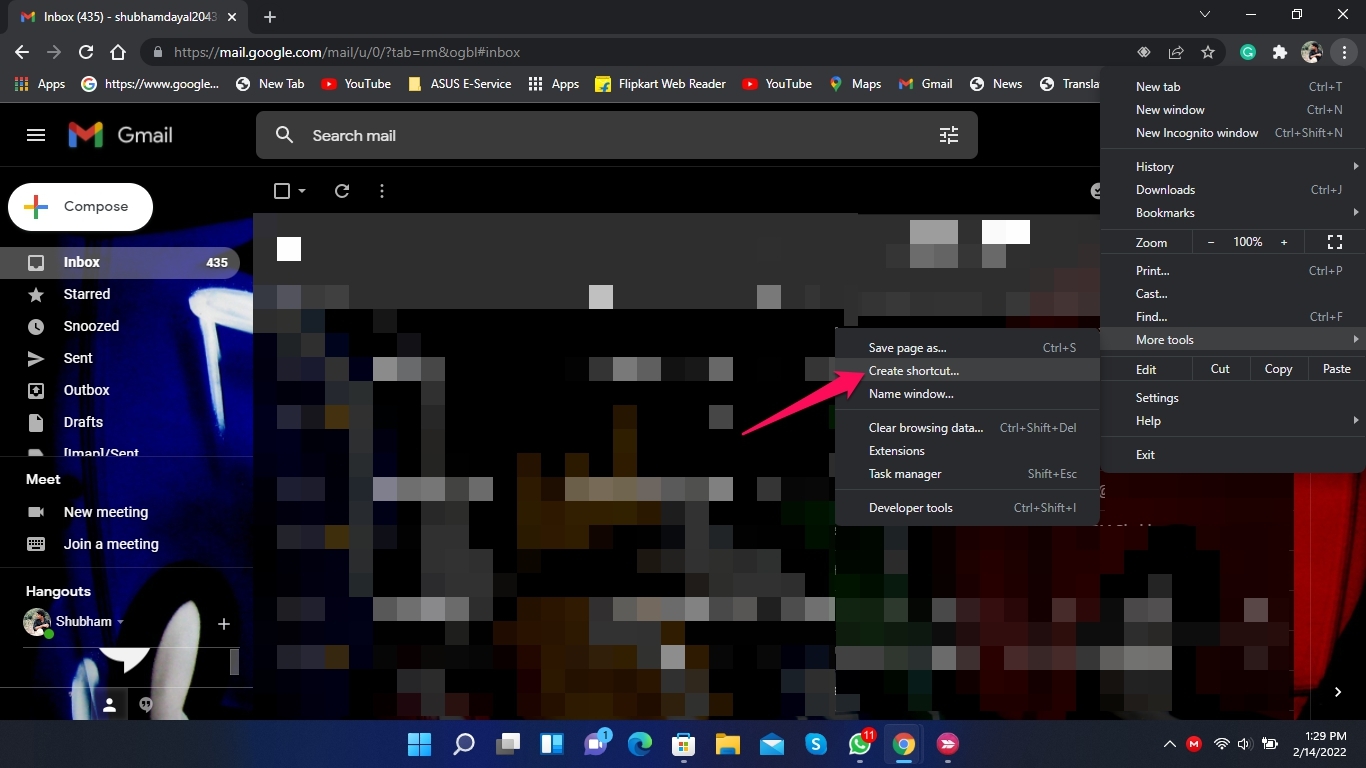Open Clear browsing data... option

(x=967, y=427)
